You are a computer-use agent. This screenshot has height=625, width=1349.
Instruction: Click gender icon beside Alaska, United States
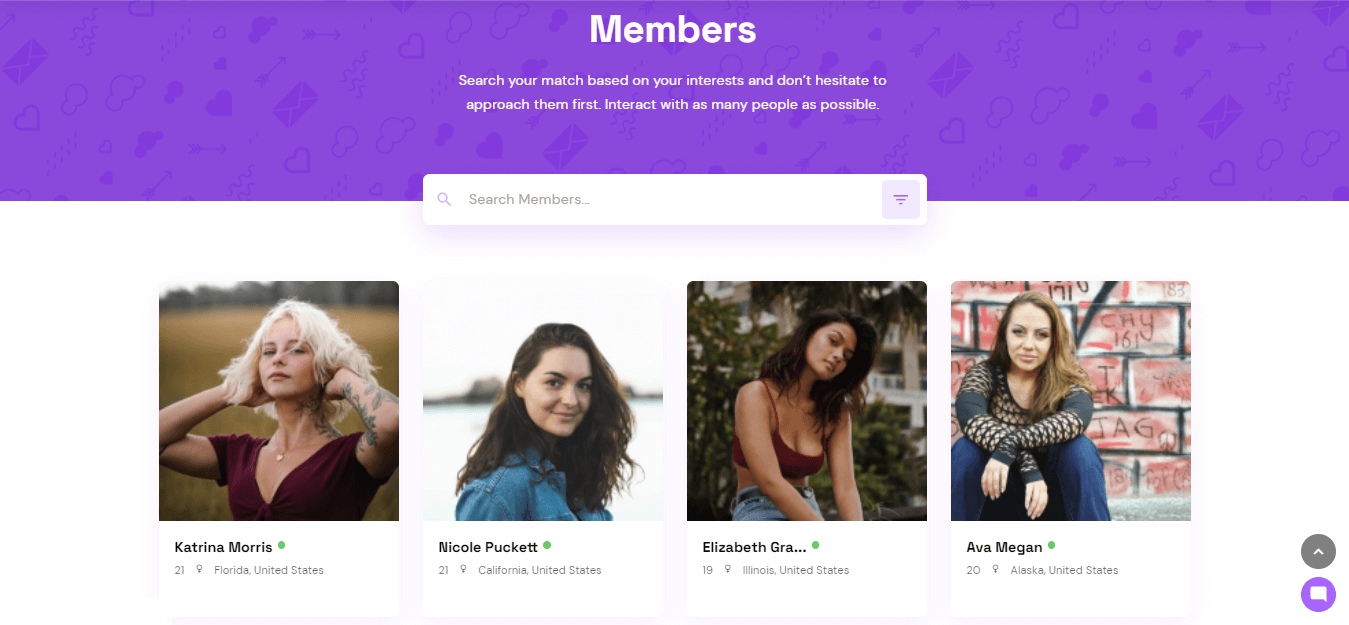pyautogui.click(x=995, y=570)
